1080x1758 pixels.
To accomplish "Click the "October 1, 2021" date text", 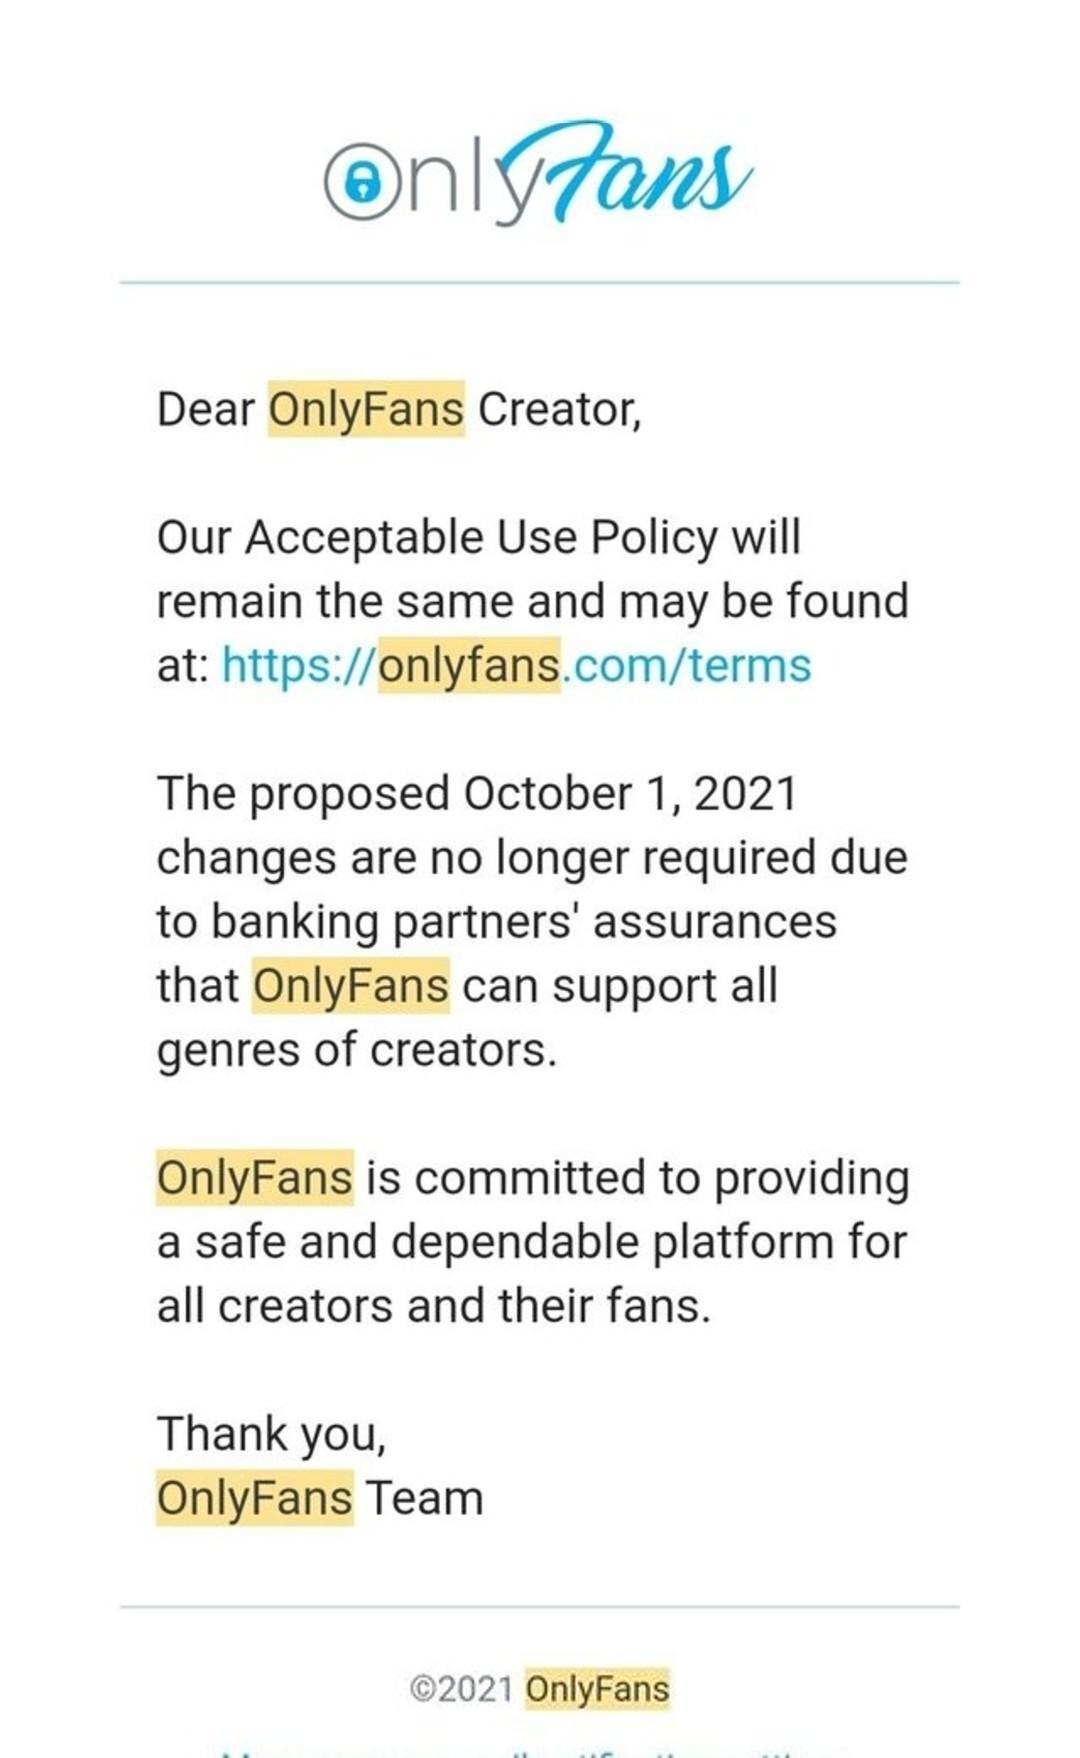I will click(630, 794).
